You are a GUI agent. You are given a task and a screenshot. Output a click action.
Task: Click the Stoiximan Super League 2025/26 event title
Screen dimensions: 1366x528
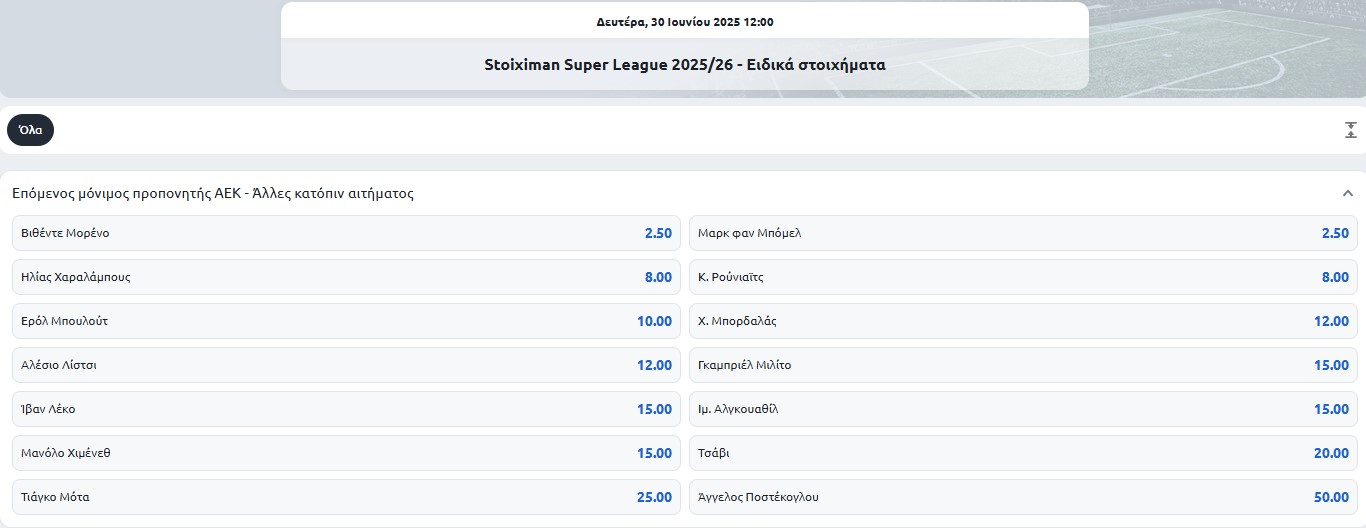[x=685, y=65]
